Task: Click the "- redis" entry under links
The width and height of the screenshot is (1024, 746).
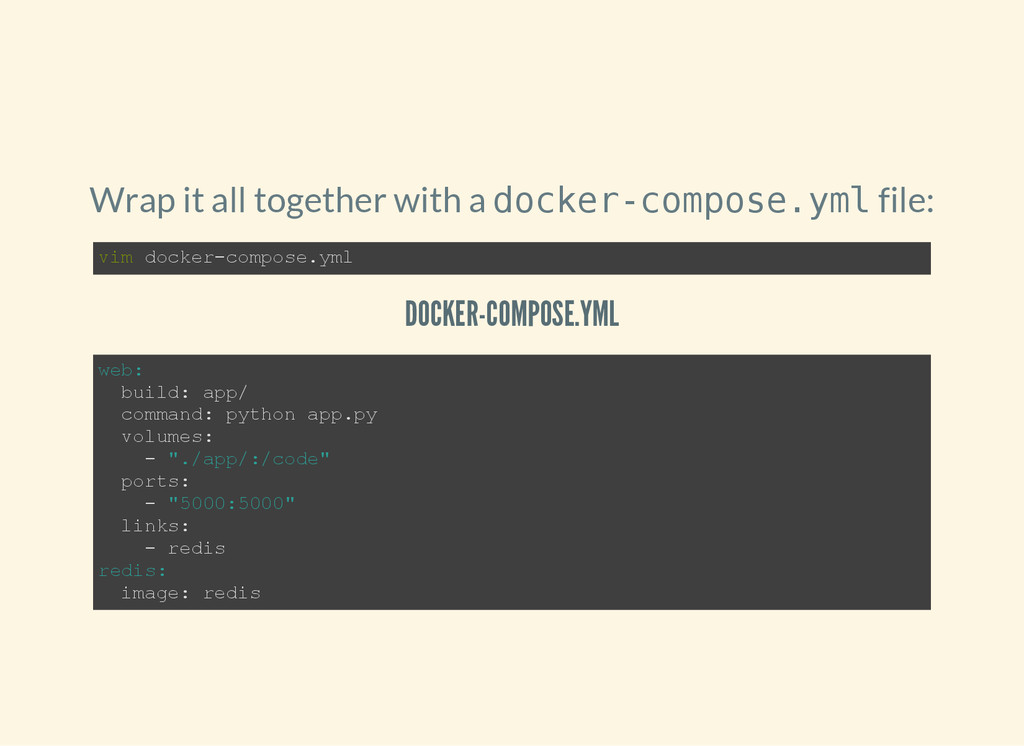Action: click(186, 548)
